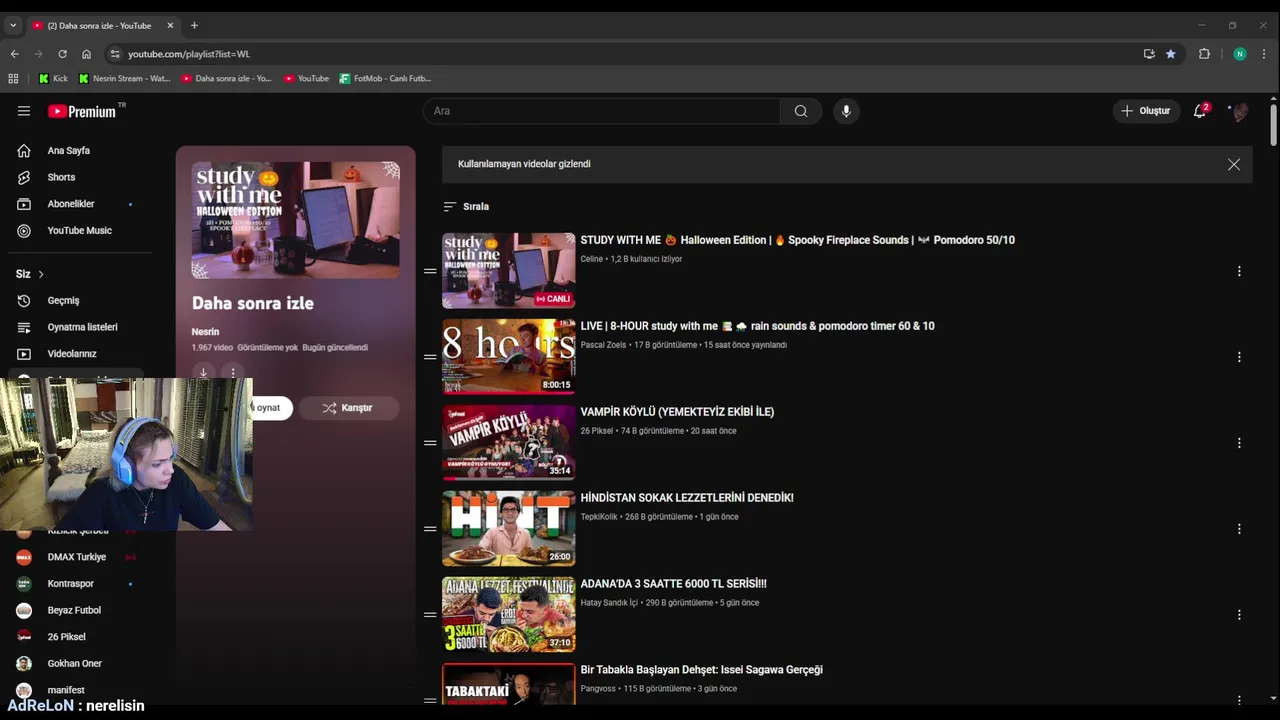1280x720 pixels.
Task: Open playlist more options icon
Action: click(233, 372)
